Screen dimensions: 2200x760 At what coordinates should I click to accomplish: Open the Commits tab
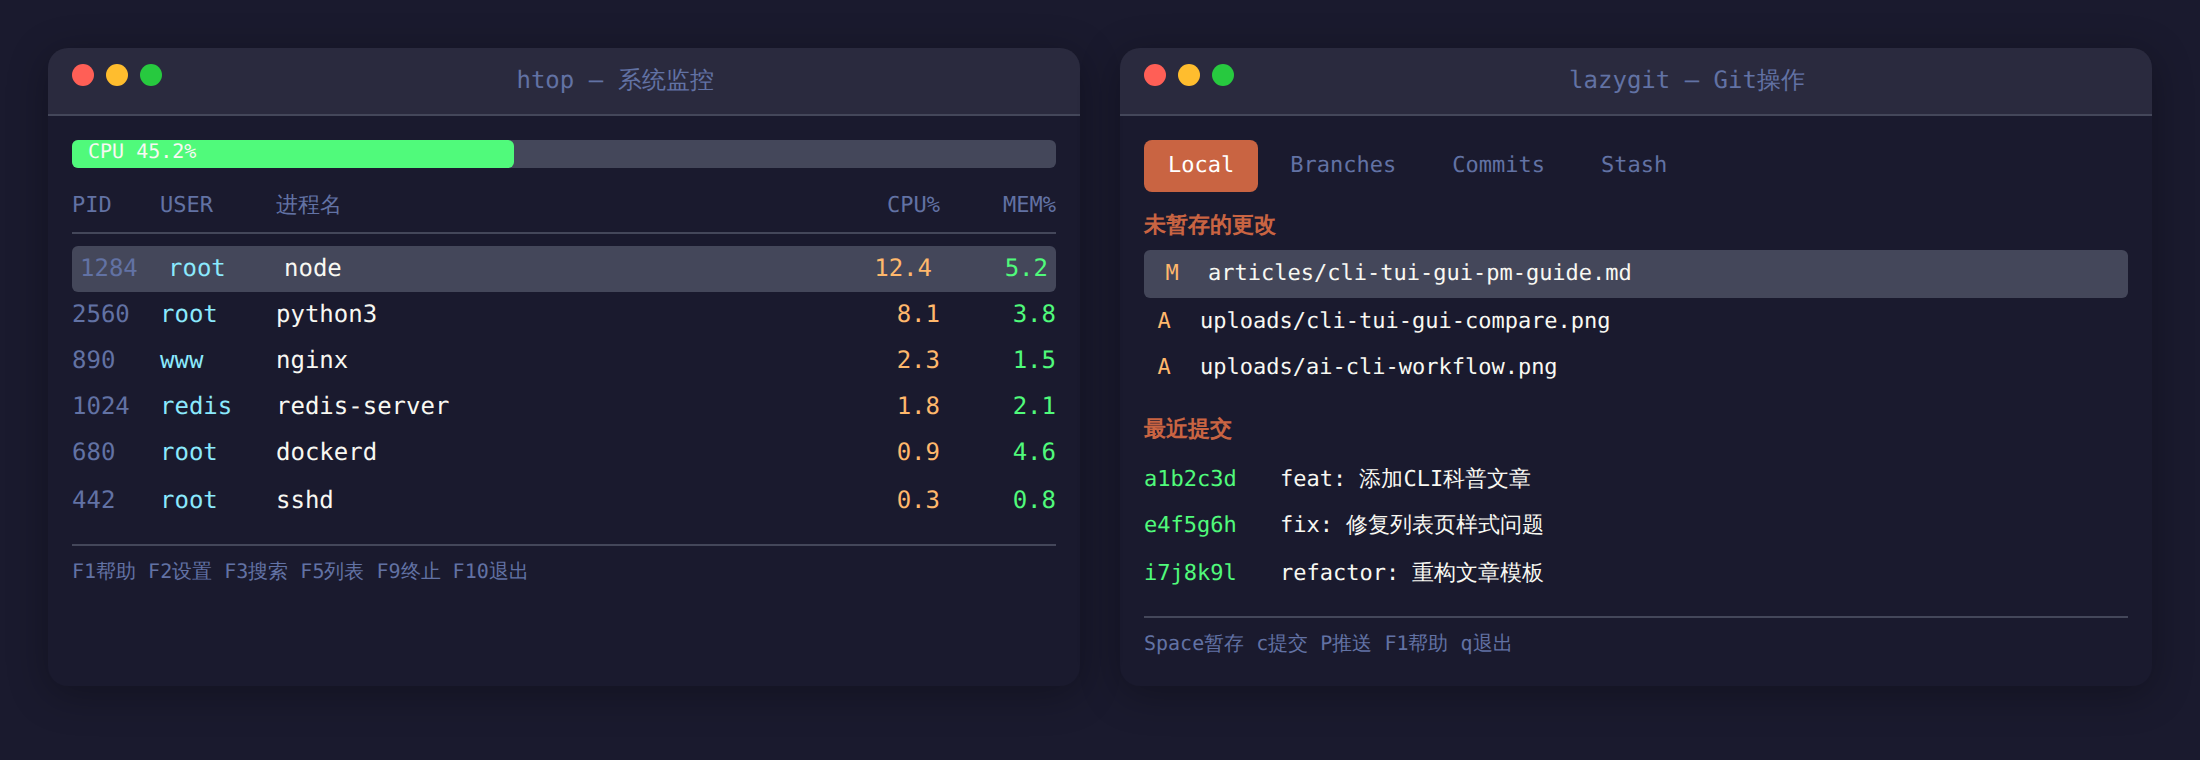point(1498,165)
